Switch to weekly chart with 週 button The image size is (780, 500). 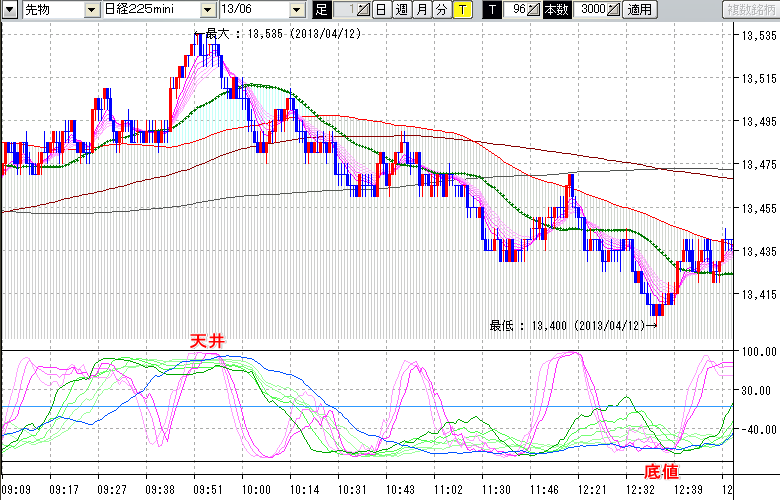click(401, 10)
